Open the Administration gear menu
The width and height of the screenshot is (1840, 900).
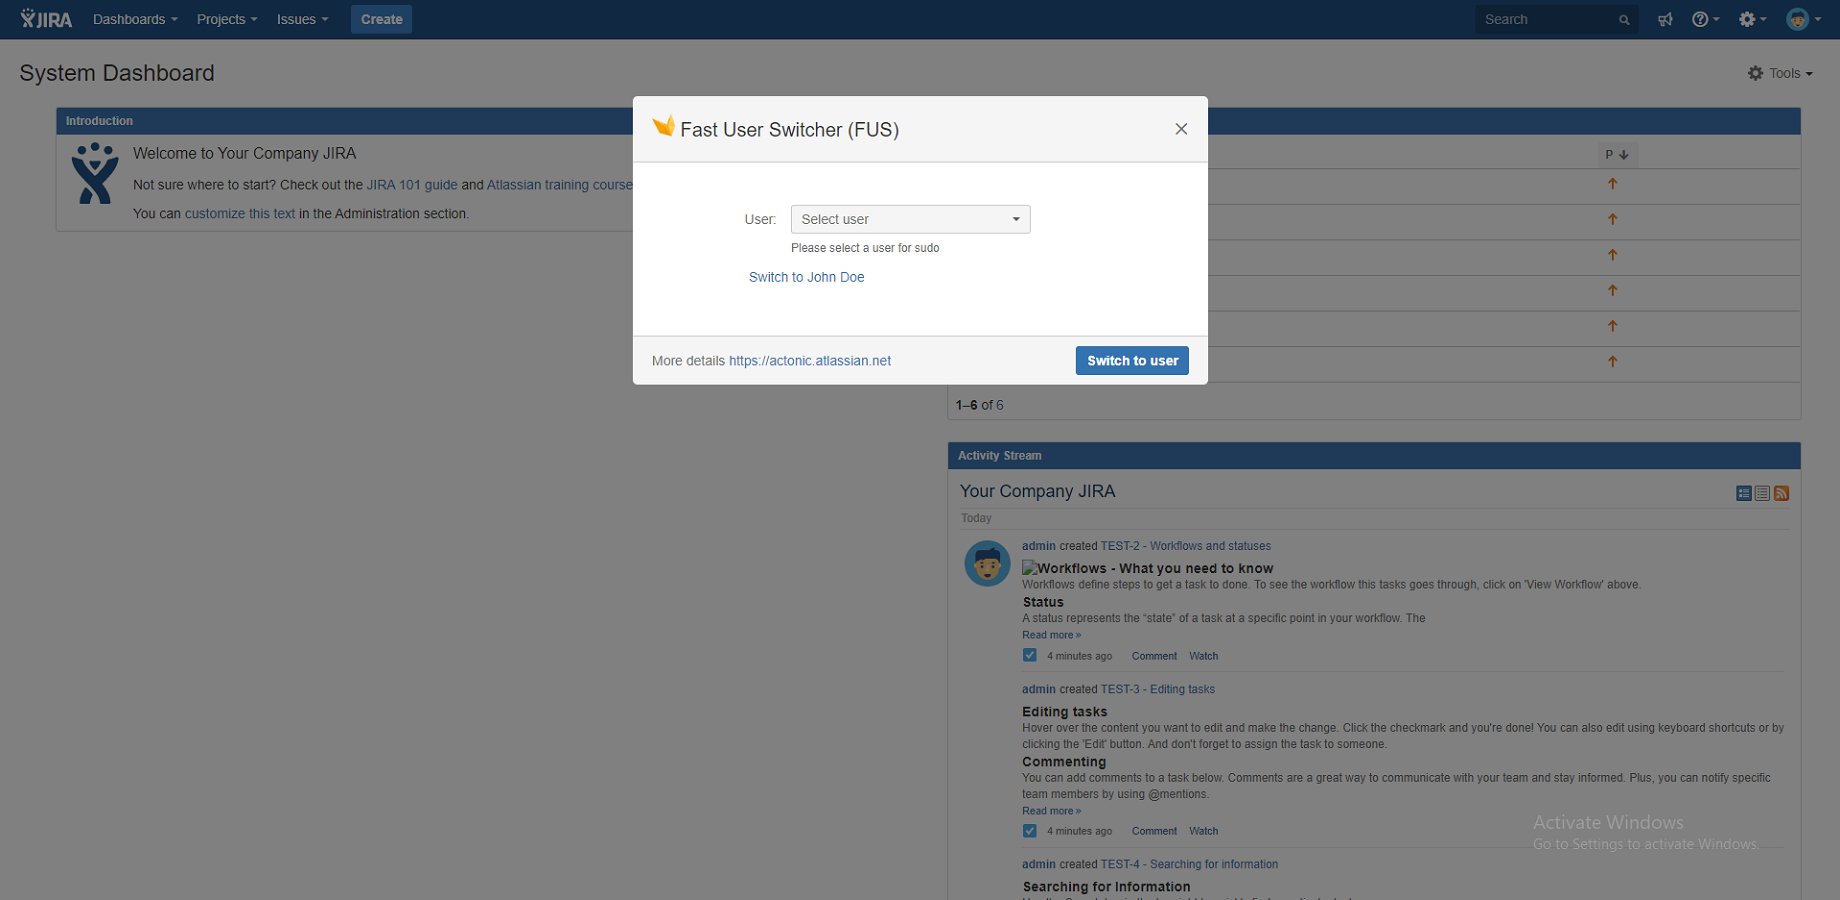click(1752, 19)
